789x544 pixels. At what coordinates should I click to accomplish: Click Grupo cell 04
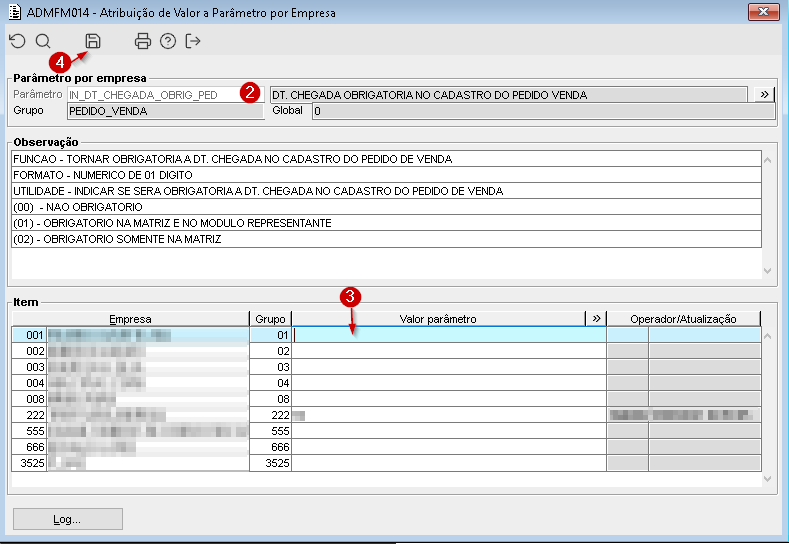(271, 383)
